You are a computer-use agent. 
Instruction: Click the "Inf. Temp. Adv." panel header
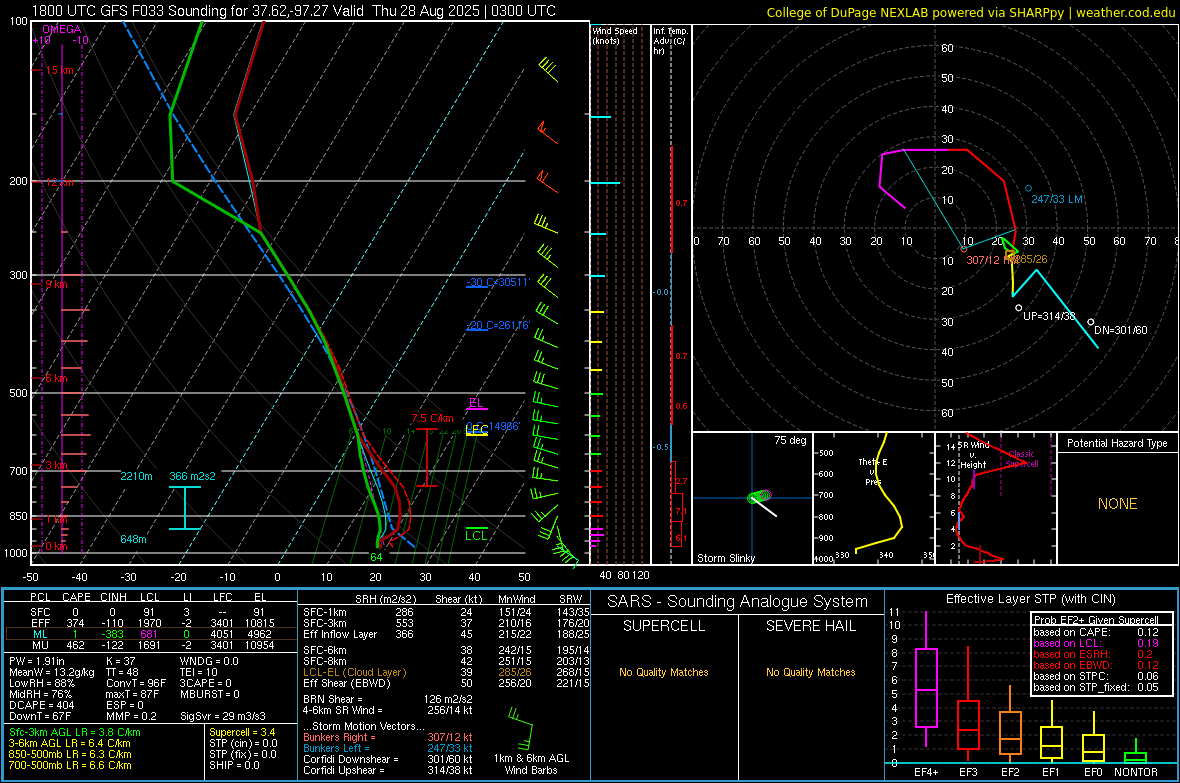pos(671,41)
